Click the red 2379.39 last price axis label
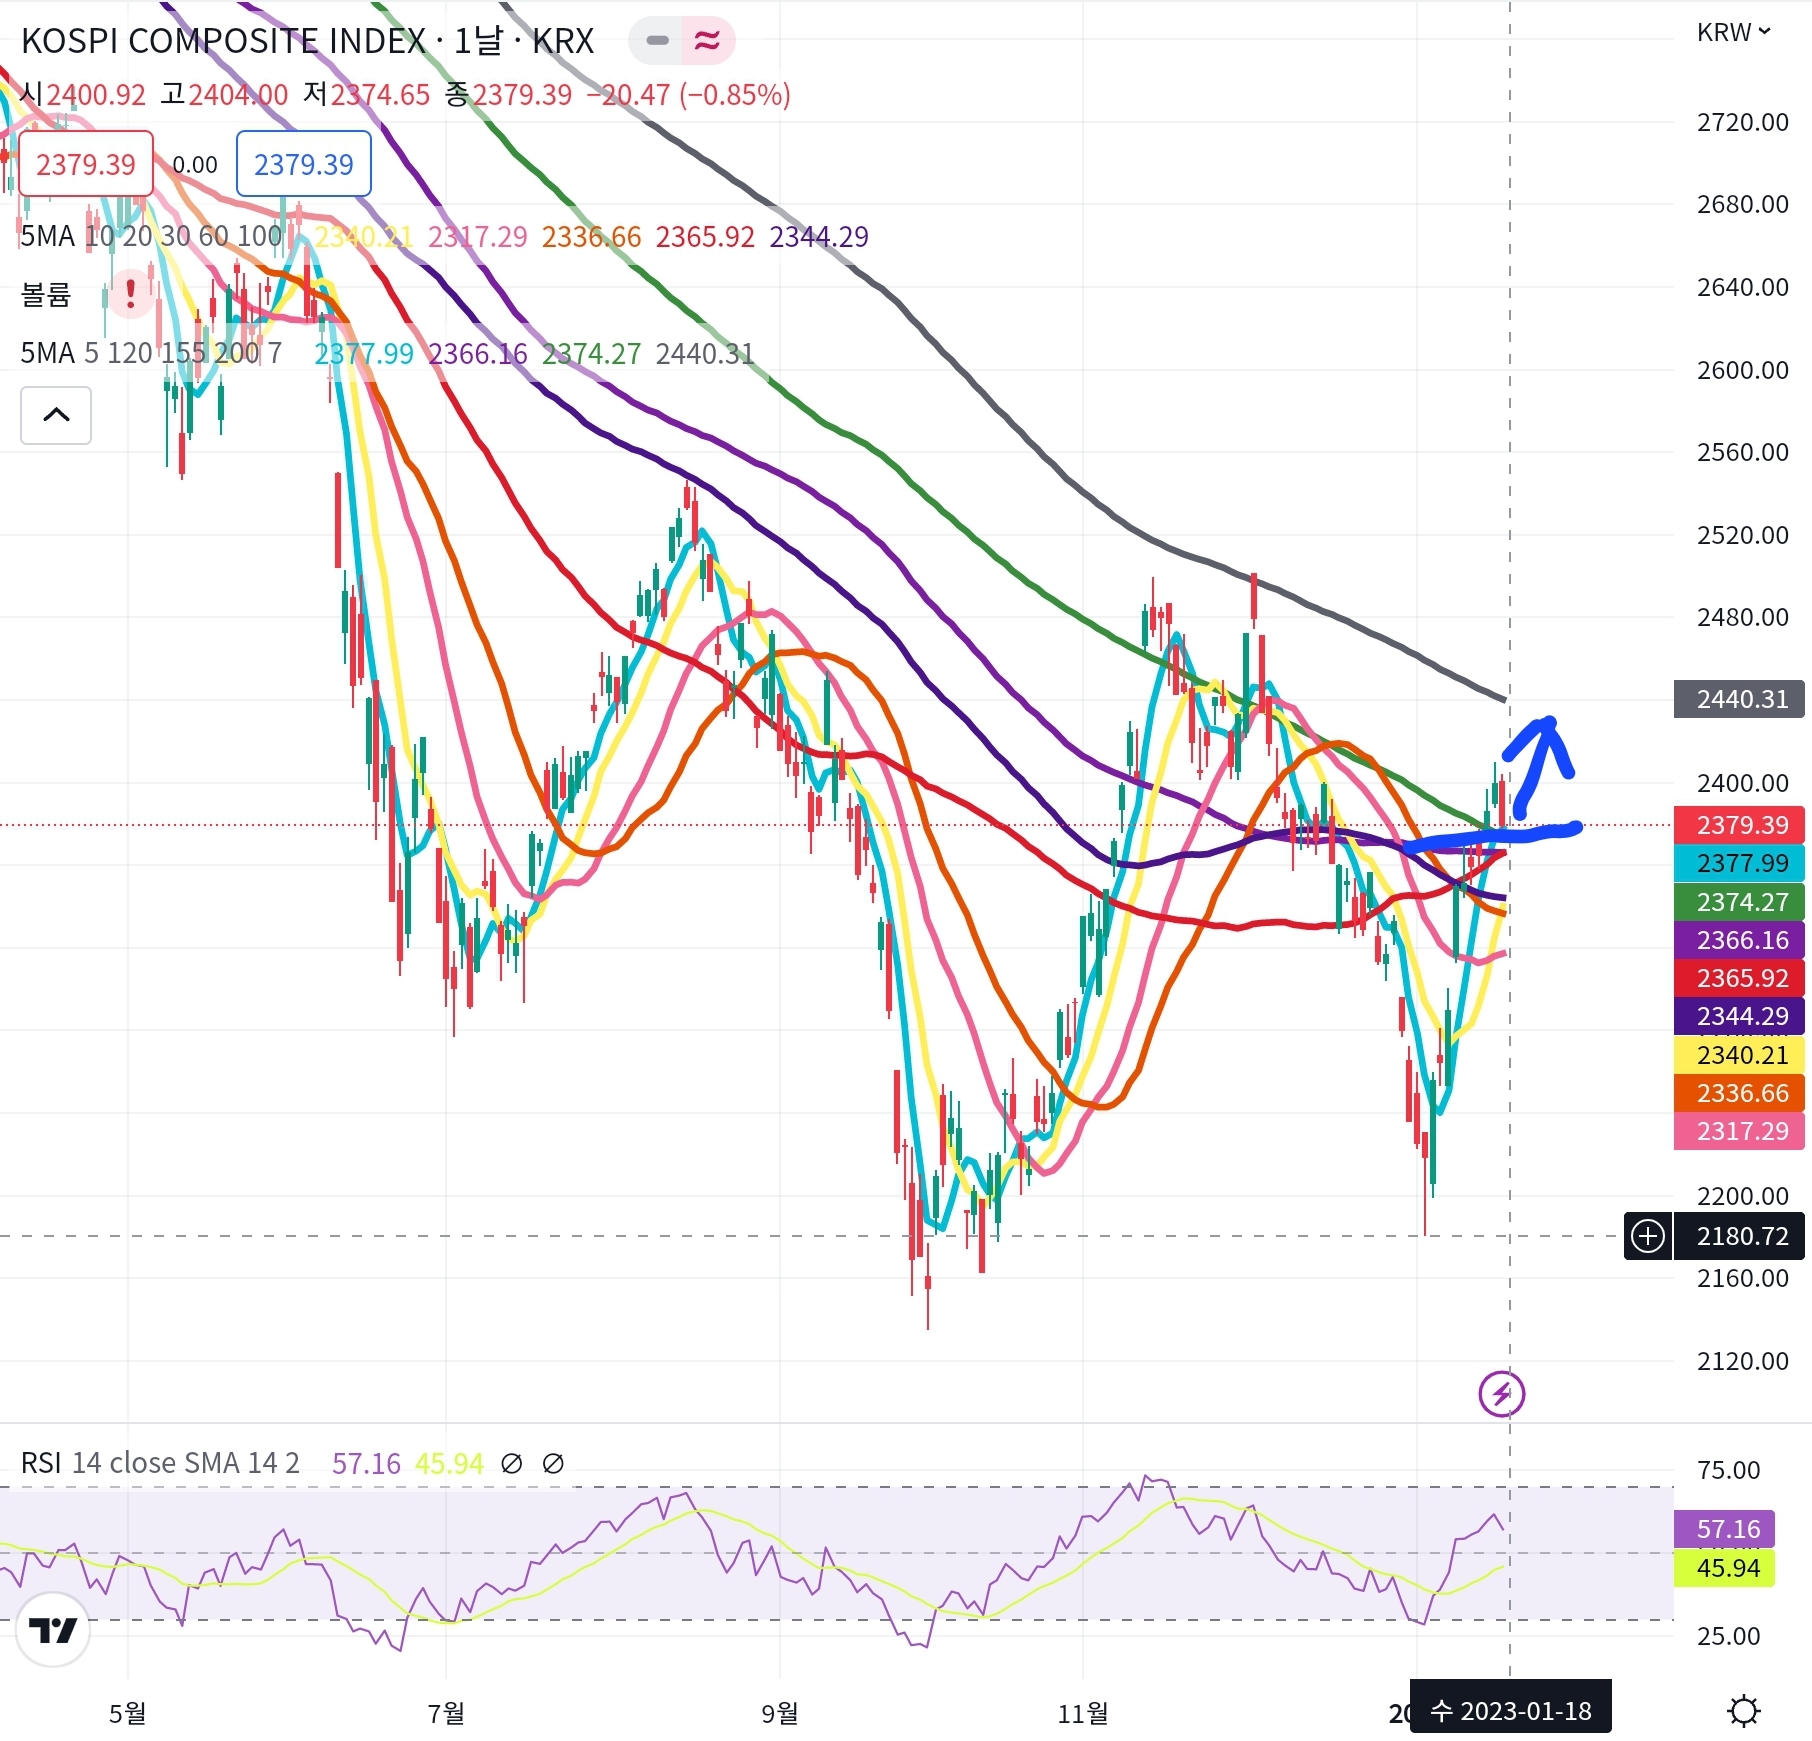 point(1741,825)
